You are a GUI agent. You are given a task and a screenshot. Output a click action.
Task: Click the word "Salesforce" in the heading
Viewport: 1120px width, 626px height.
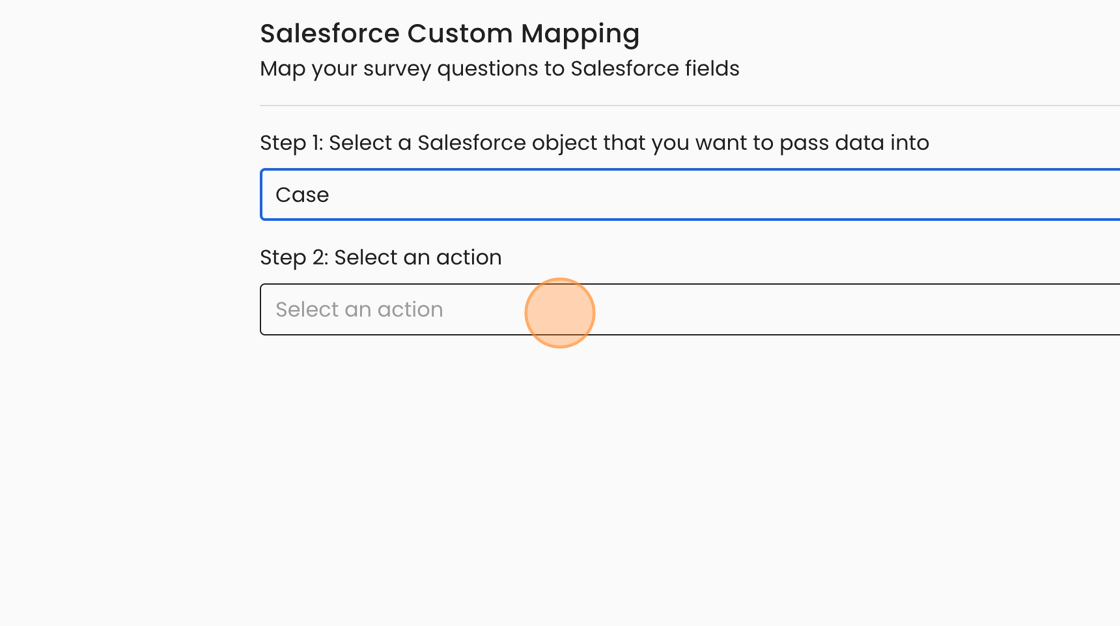(x=329, y=33)
